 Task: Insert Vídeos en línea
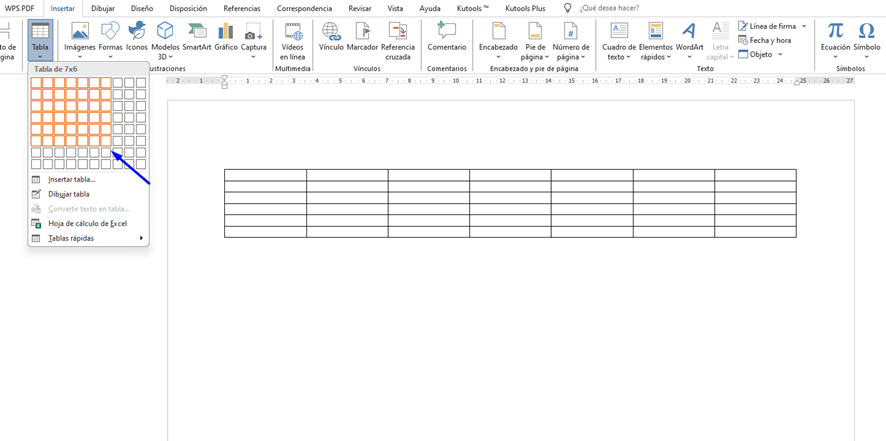(x=292, y=41)
